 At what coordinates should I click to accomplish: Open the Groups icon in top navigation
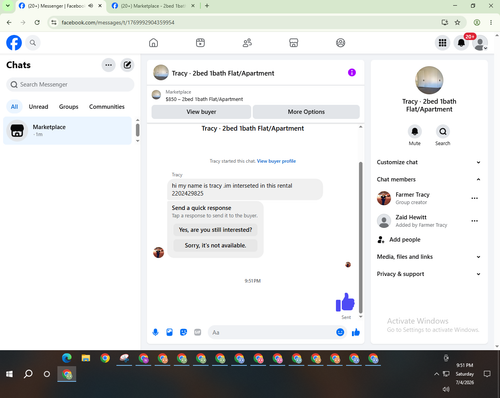click(x=340, y=43)
